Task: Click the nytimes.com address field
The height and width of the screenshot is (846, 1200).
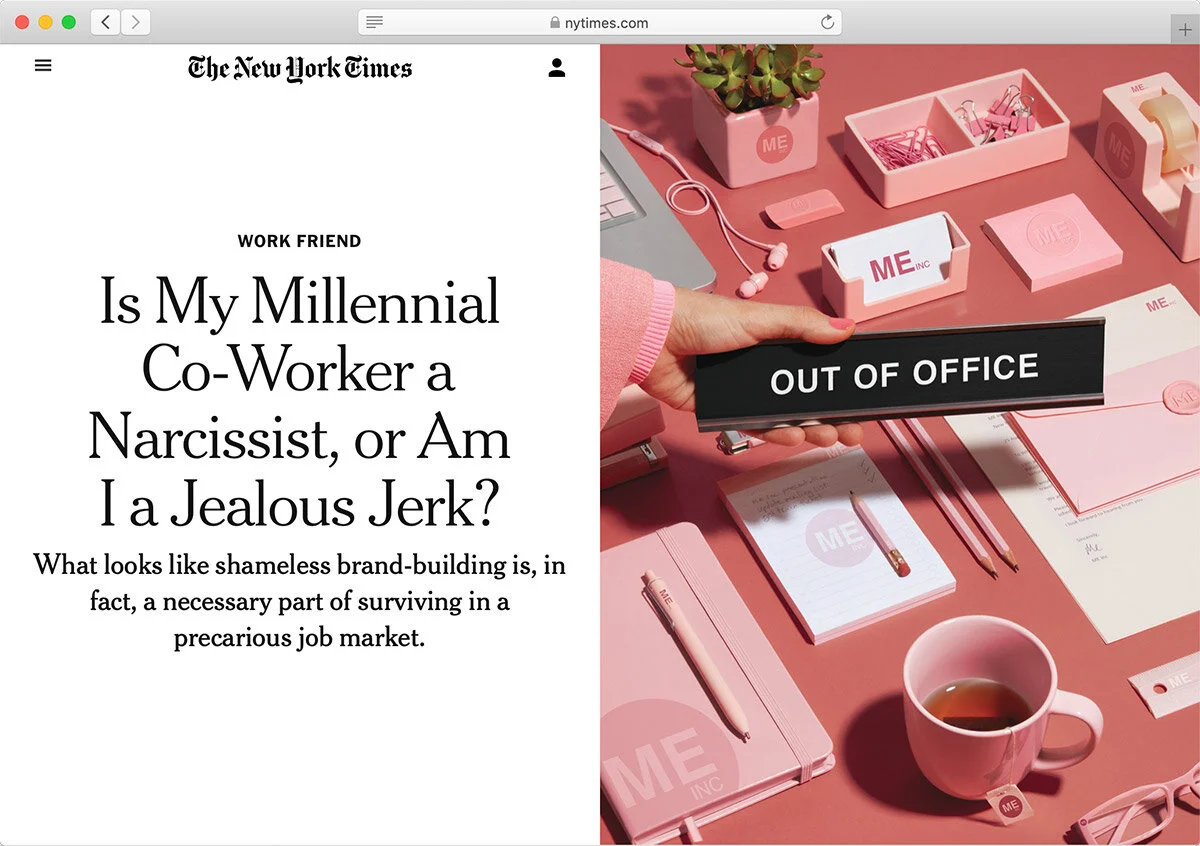Action: click(600, 22)
